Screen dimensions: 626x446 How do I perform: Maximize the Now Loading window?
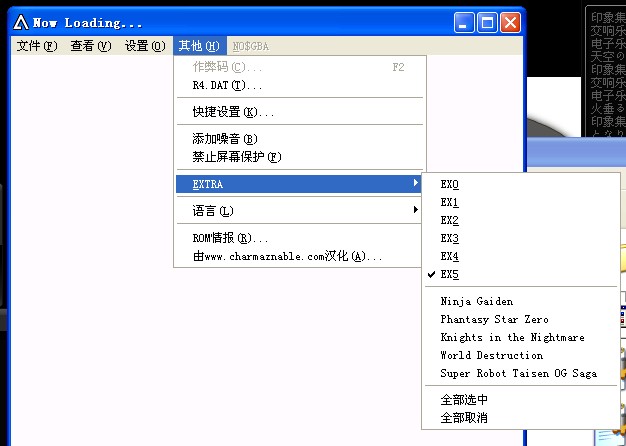coord(487,22)
